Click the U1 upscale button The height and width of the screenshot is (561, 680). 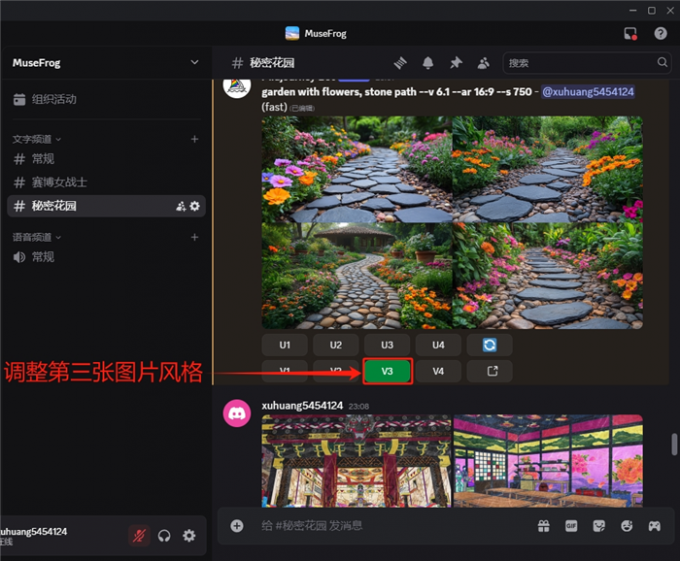click(x=284, y=345)
